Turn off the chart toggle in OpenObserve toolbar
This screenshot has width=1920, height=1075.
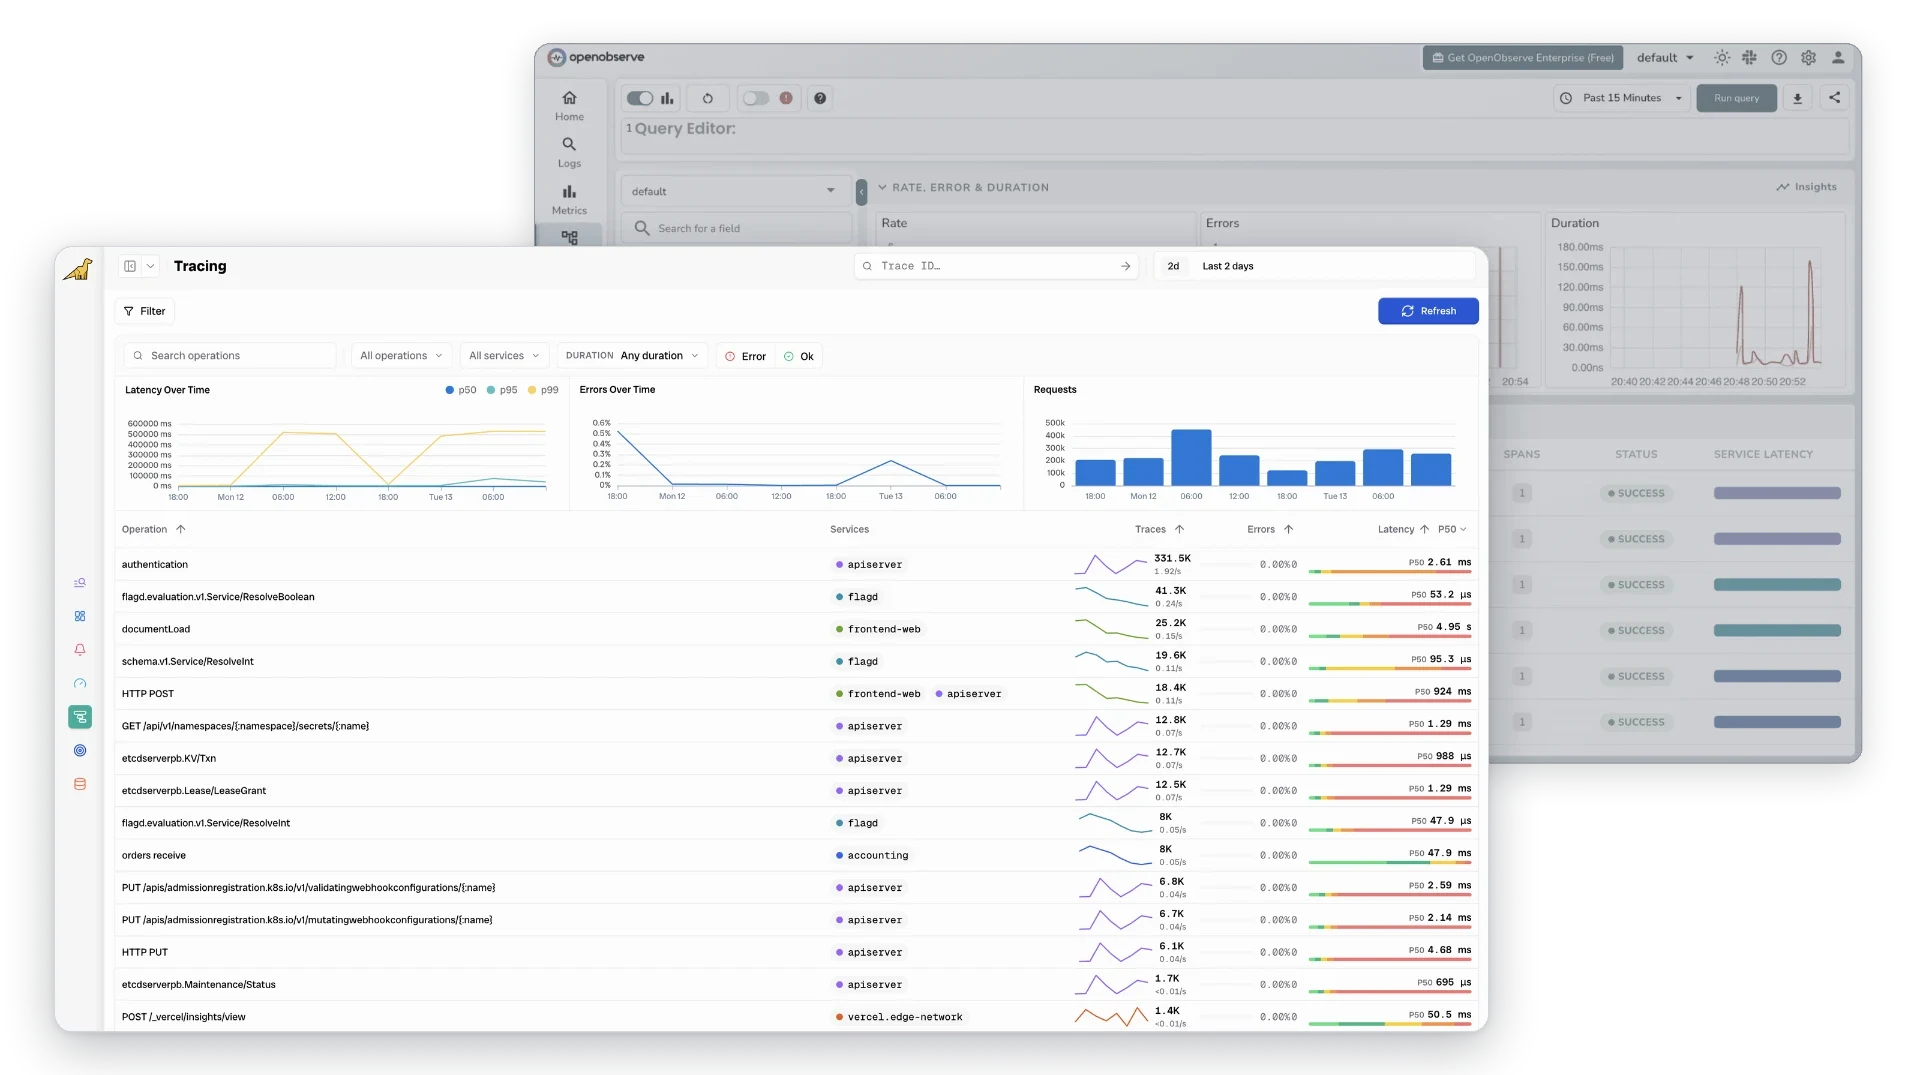coord(640,98)
